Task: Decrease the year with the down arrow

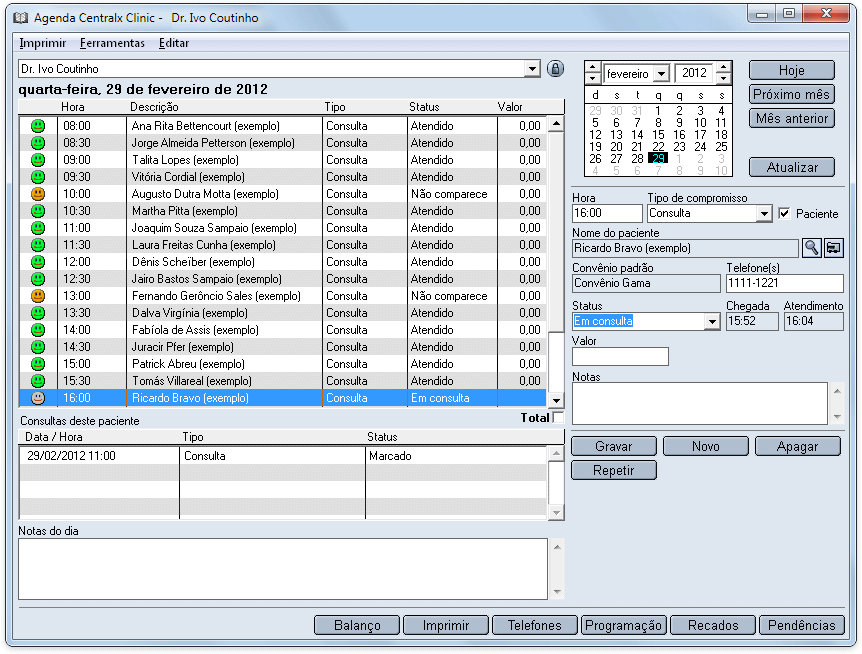Action: [723, 77]
